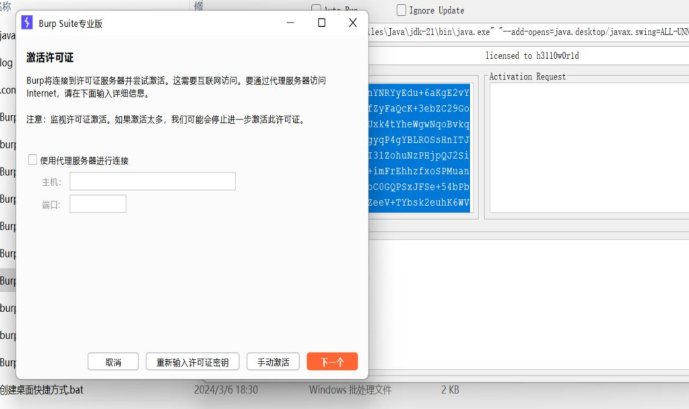Select the highlighted Burp file row in explorer

click(8, 281)
